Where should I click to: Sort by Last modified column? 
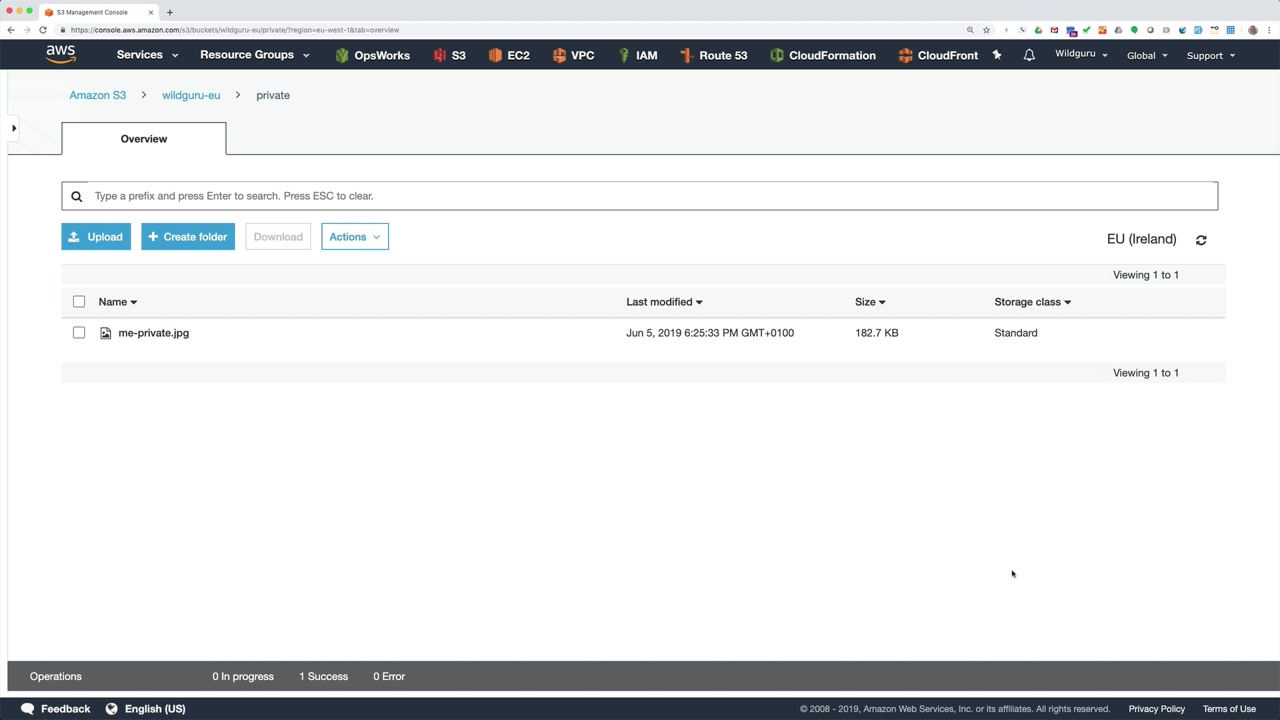coord(664,302)
